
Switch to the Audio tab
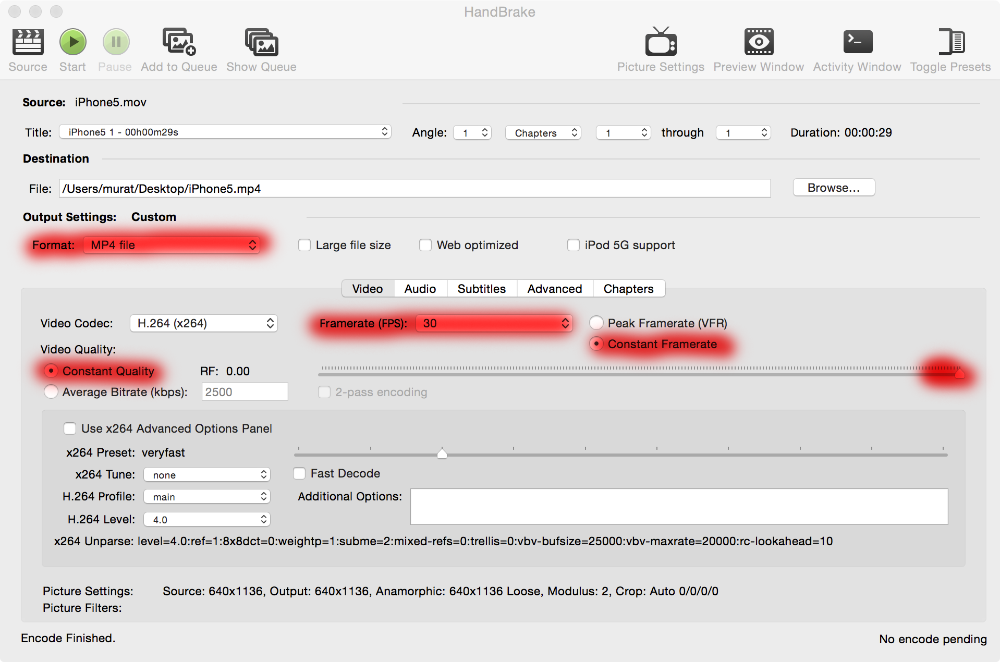click(x=420, y=289)
